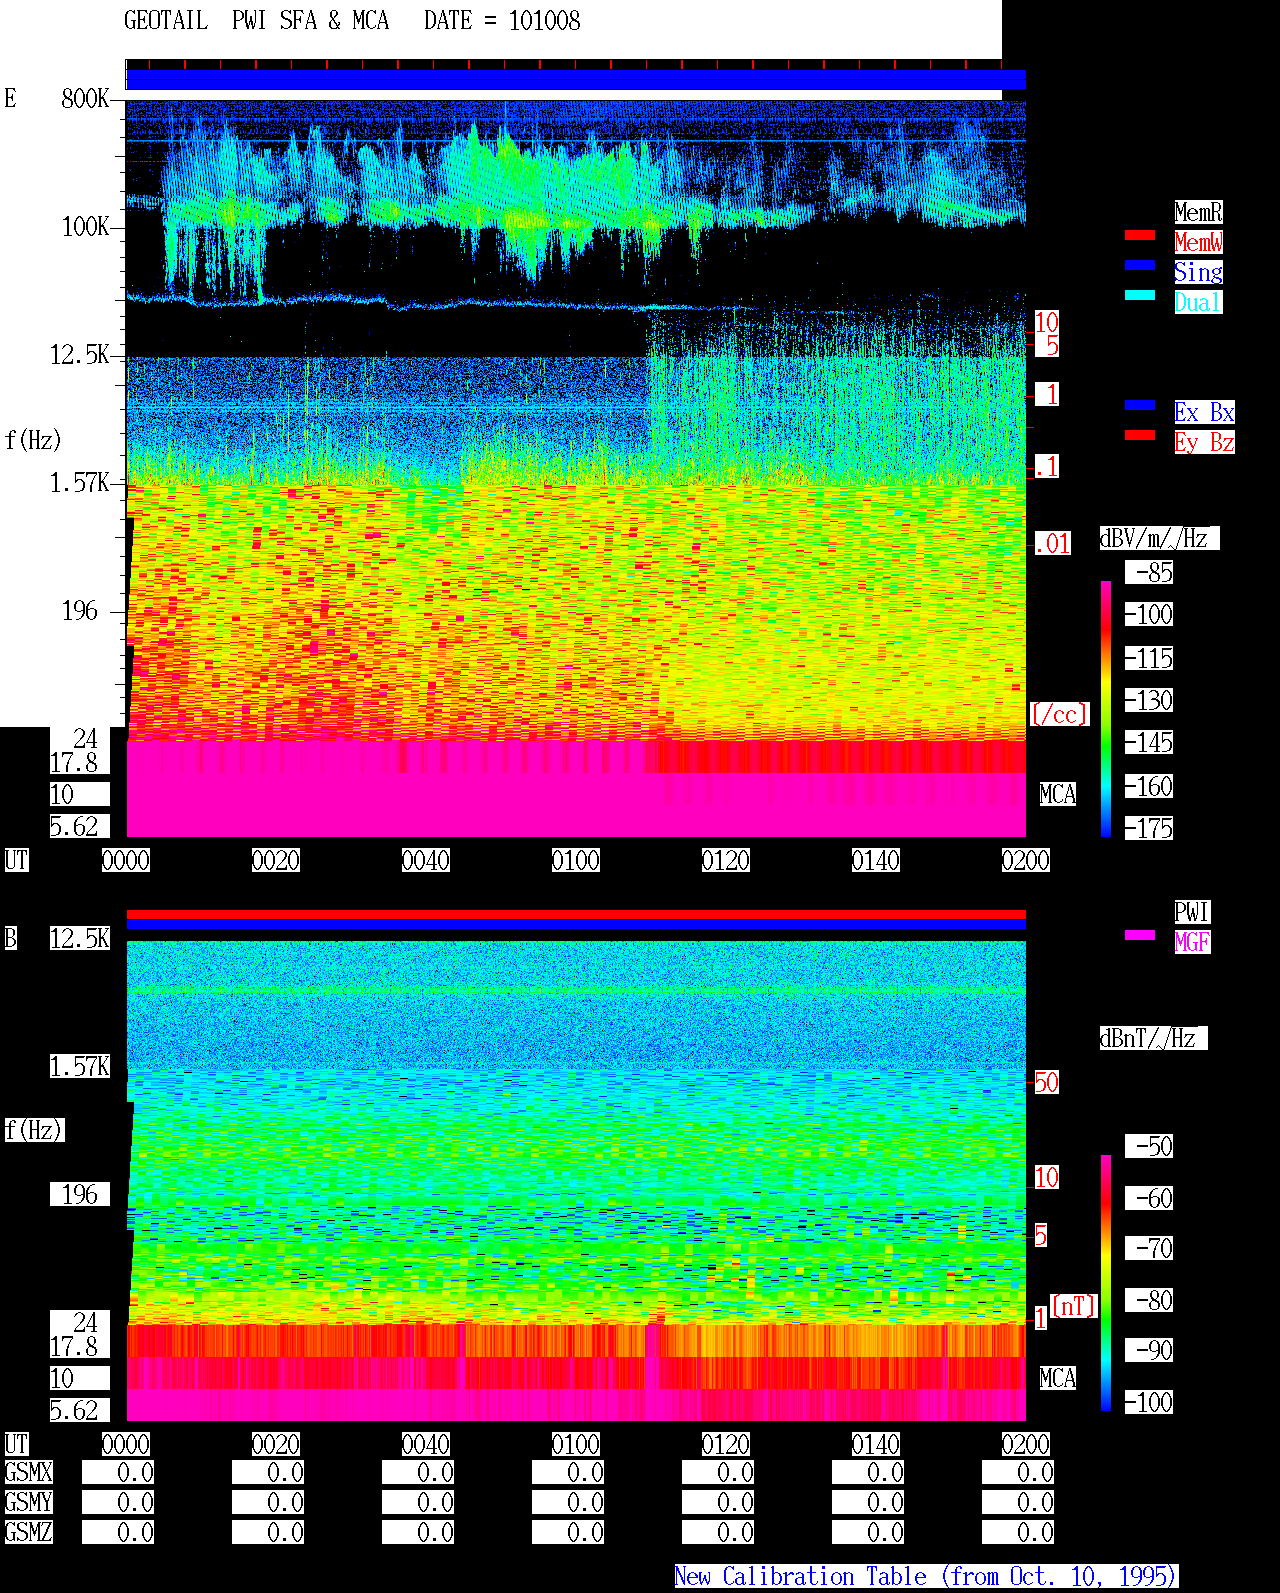Click the -85 value on E color scale
1280x1593 pixels.
point(1149,572)
